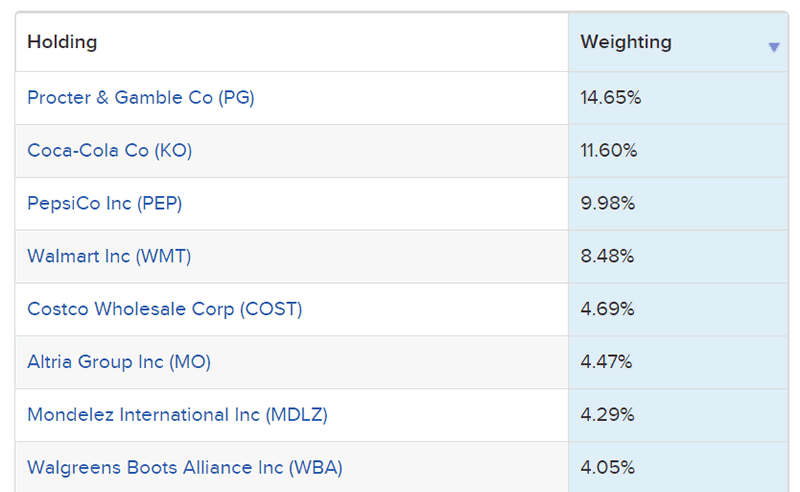The width and height of the screenshot is (800, 492).
Task: Click the 4.05% weighting value
Action: pyautogui.click(x=608, y=467)
